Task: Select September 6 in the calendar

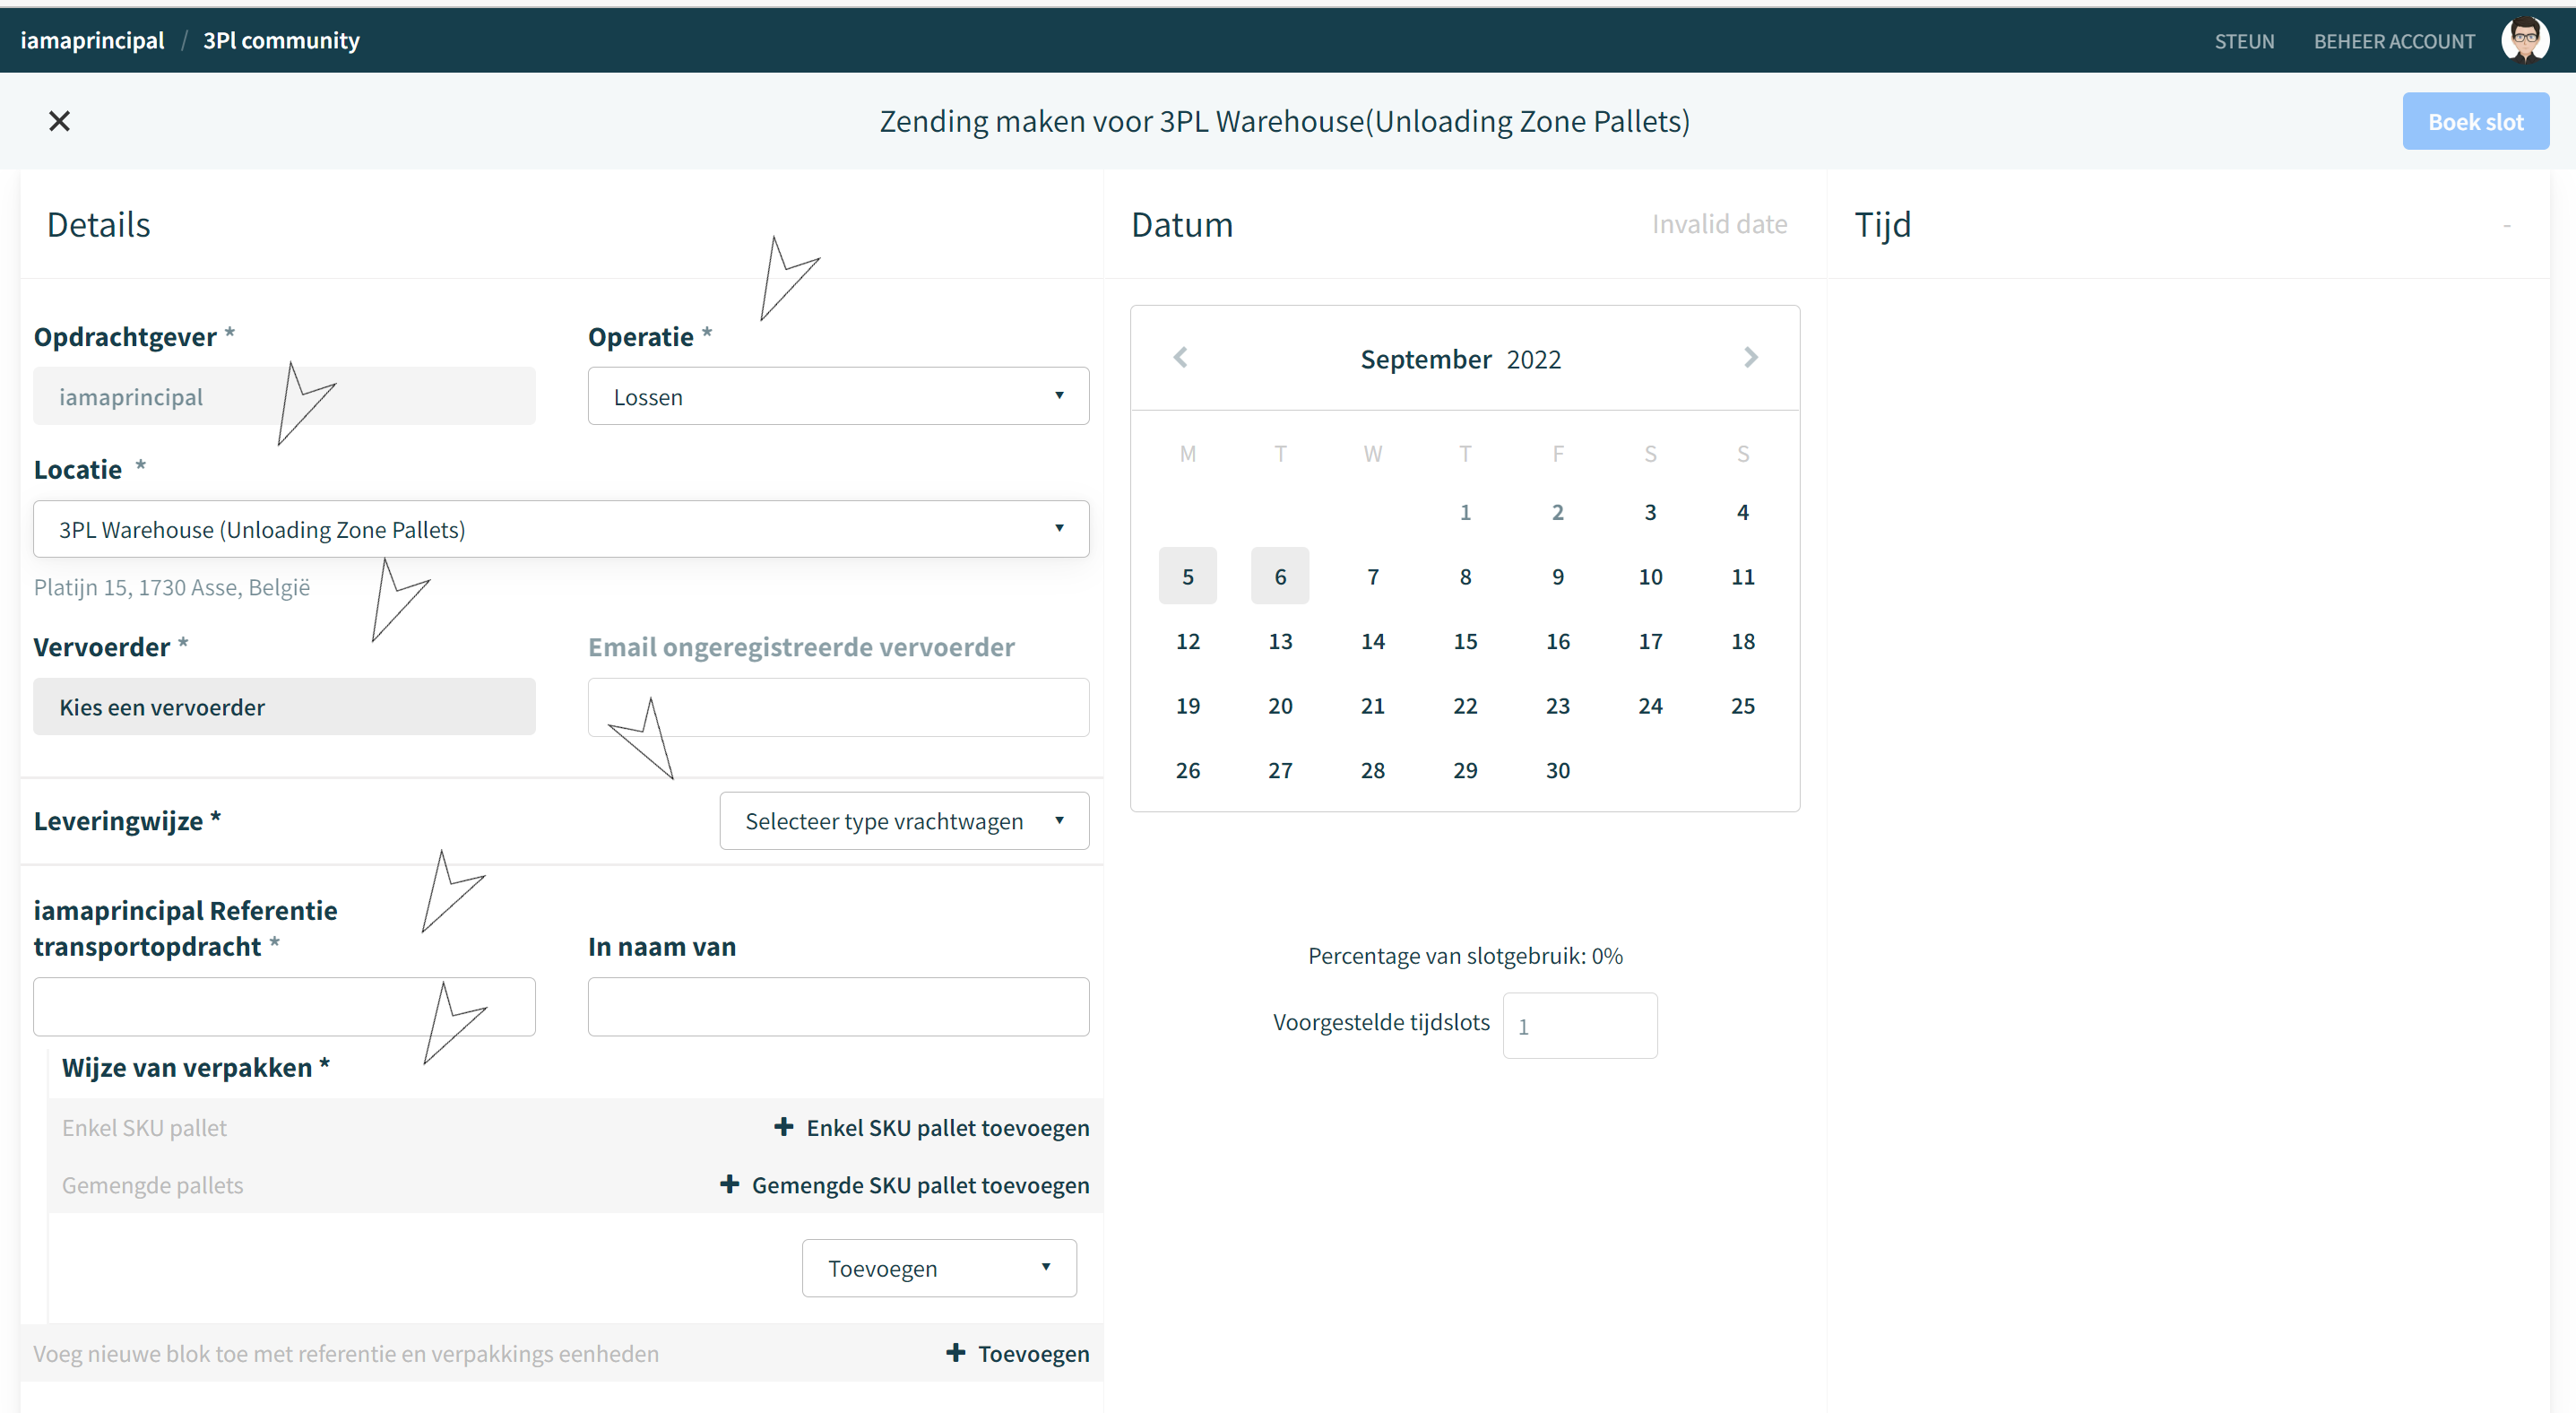Action: (x=1280, y=576)
